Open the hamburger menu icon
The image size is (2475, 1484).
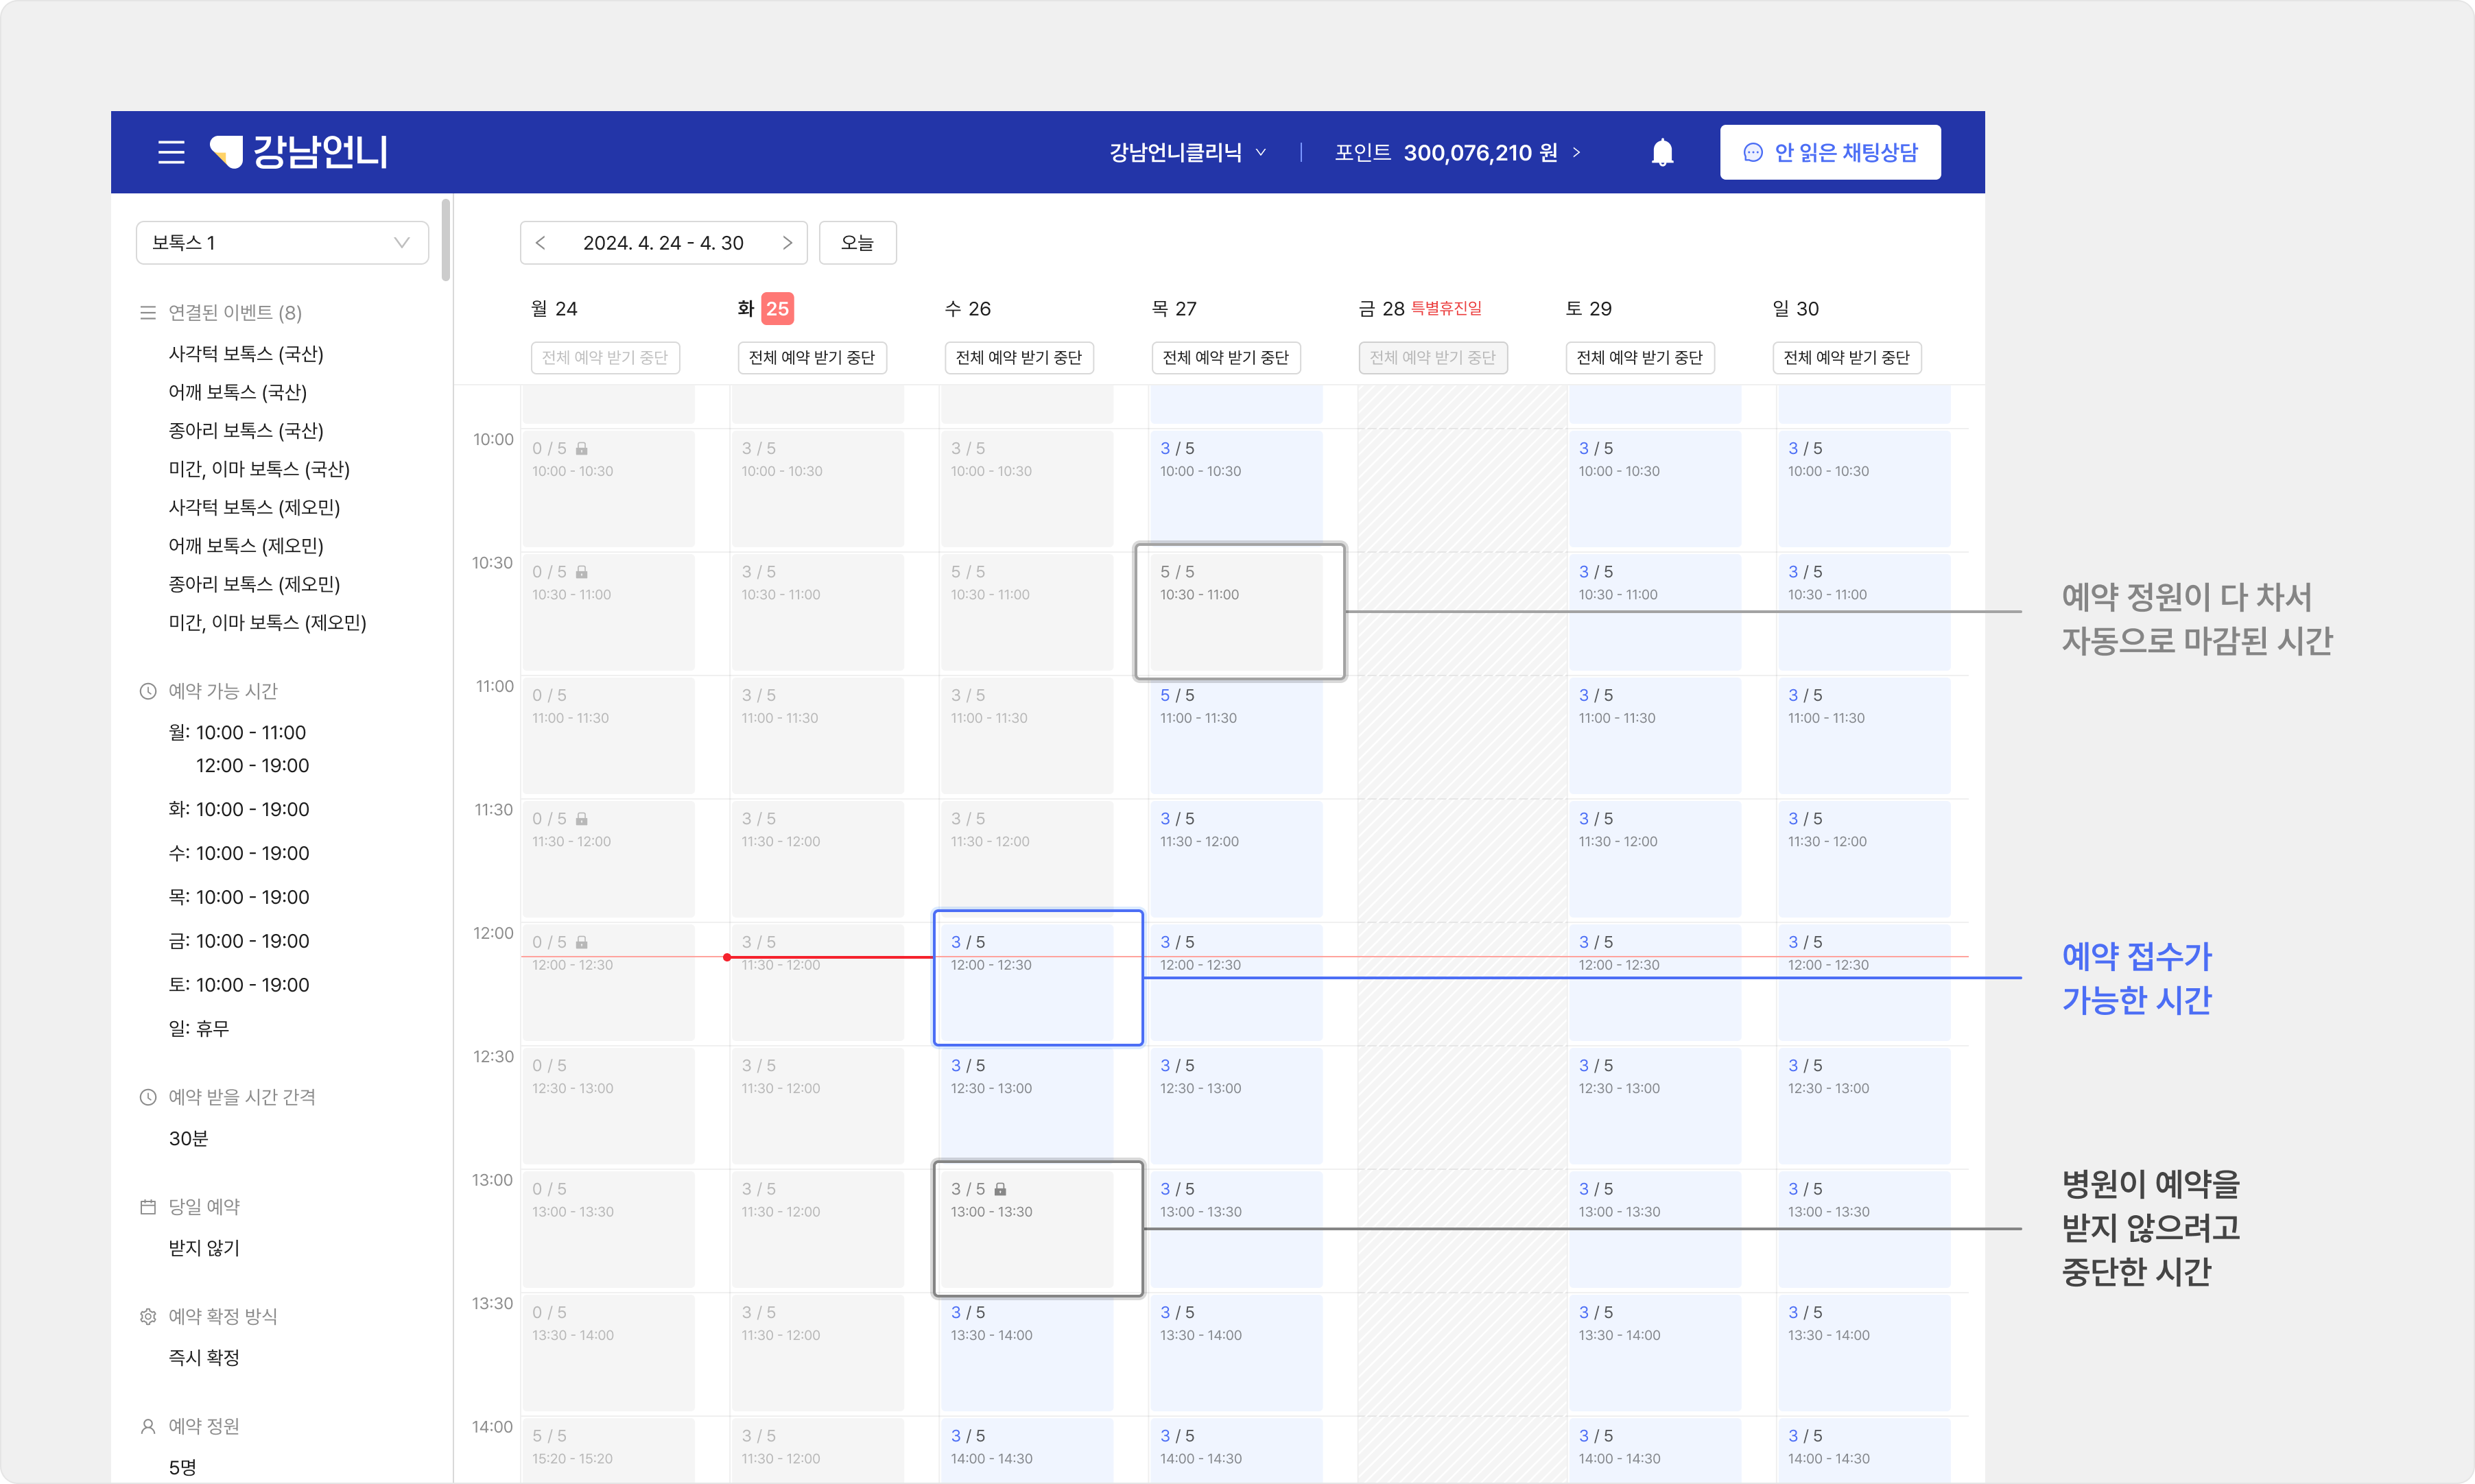pyautogui.click(x=171, y=152)
